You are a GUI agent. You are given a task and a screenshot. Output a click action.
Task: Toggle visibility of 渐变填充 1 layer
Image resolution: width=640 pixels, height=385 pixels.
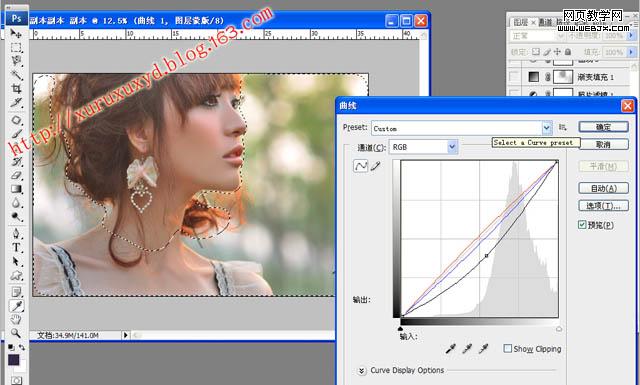pos(513,76)
